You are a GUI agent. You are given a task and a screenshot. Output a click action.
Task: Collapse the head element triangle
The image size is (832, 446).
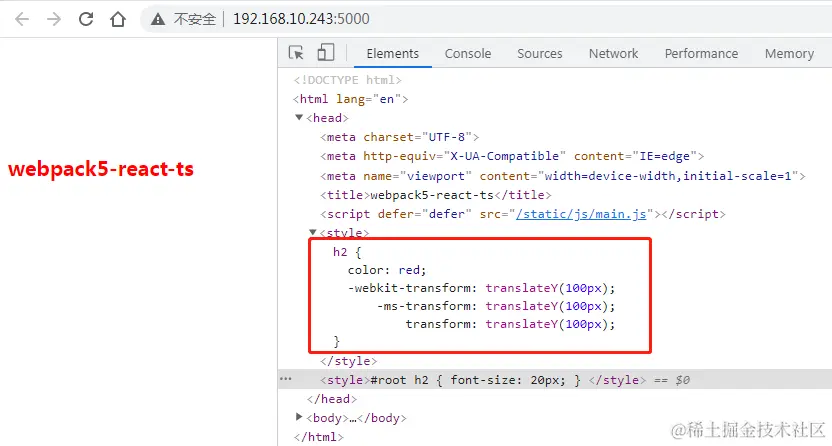(299, 117)
